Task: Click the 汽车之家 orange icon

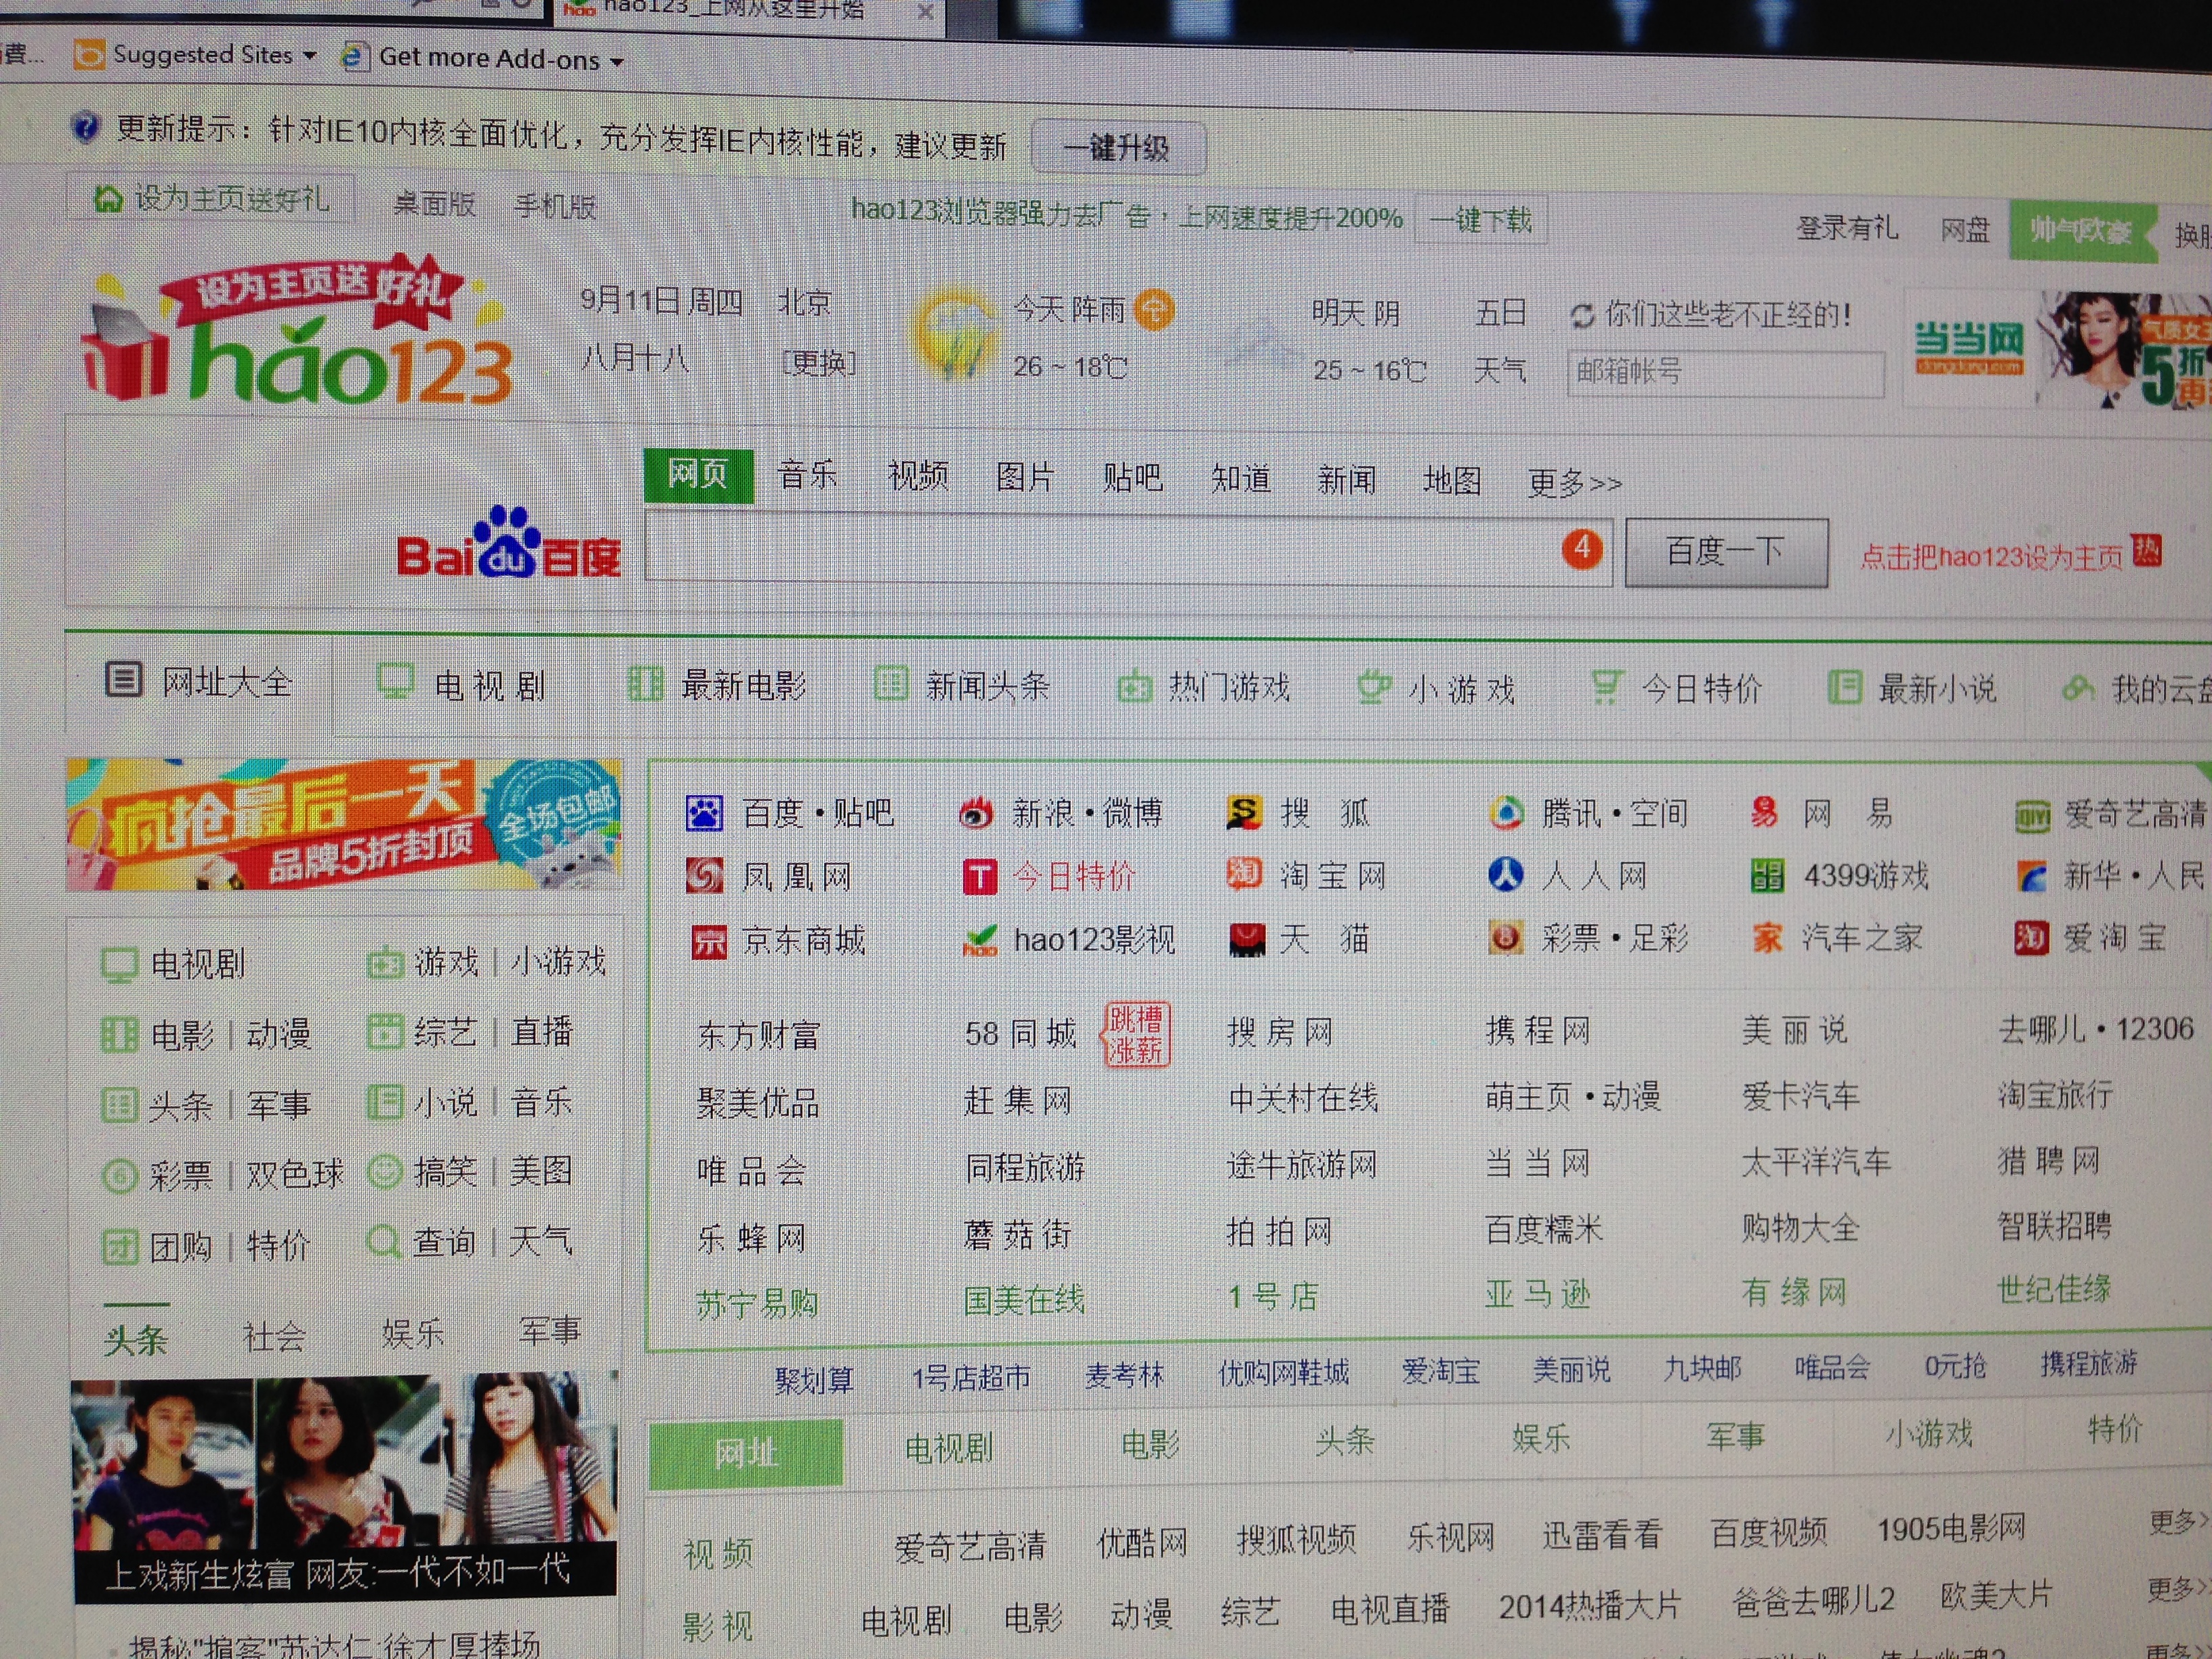Action: coord(1767,938)
